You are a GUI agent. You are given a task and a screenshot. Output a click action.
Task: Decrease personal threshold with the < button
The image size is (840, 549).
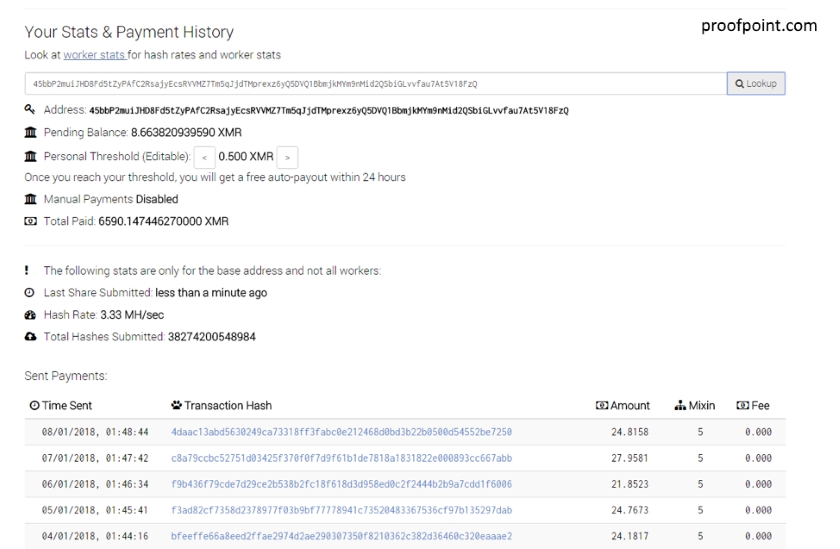click(204, 157)
